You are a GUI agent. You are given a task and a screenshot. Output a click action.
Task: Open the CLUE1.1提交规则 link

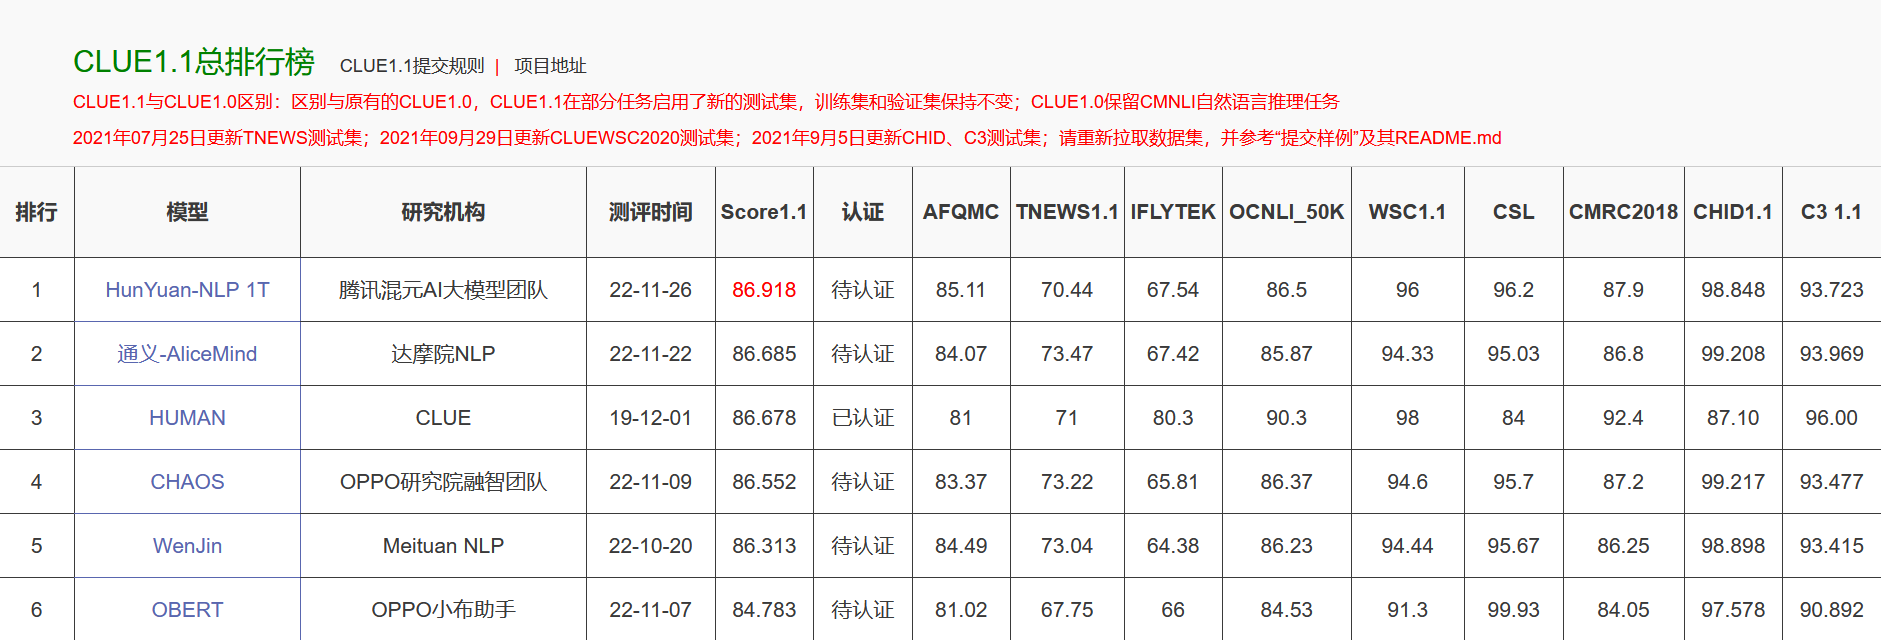412,66
